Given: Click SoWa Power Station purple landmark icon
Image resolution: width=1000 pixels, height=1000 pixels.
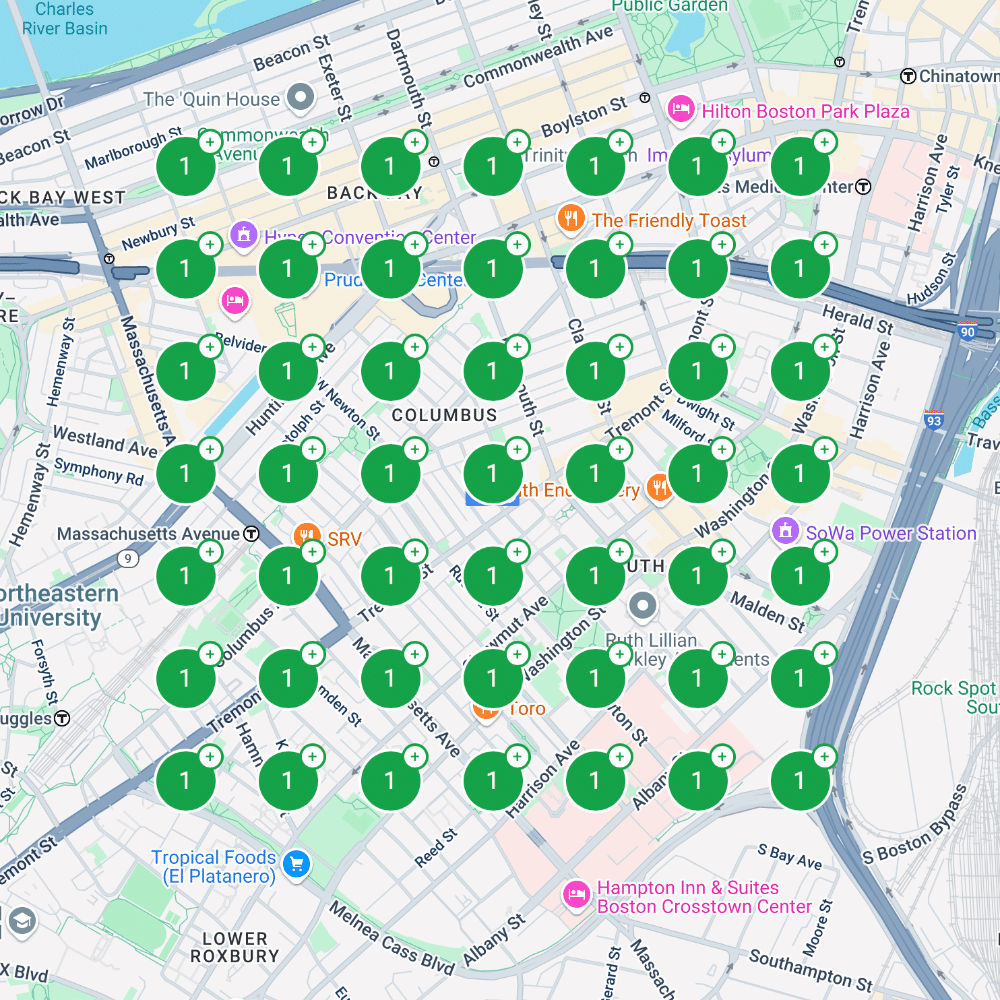Looking at the screenshot, I should 785,531.
